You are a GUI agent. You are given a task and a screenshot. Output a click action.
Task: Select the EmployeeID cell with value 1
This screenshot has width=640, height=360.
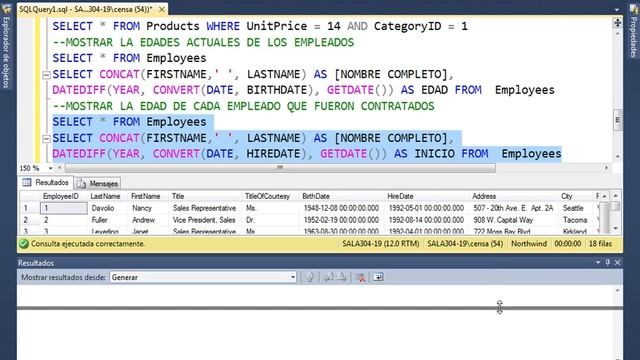point(64,208)
